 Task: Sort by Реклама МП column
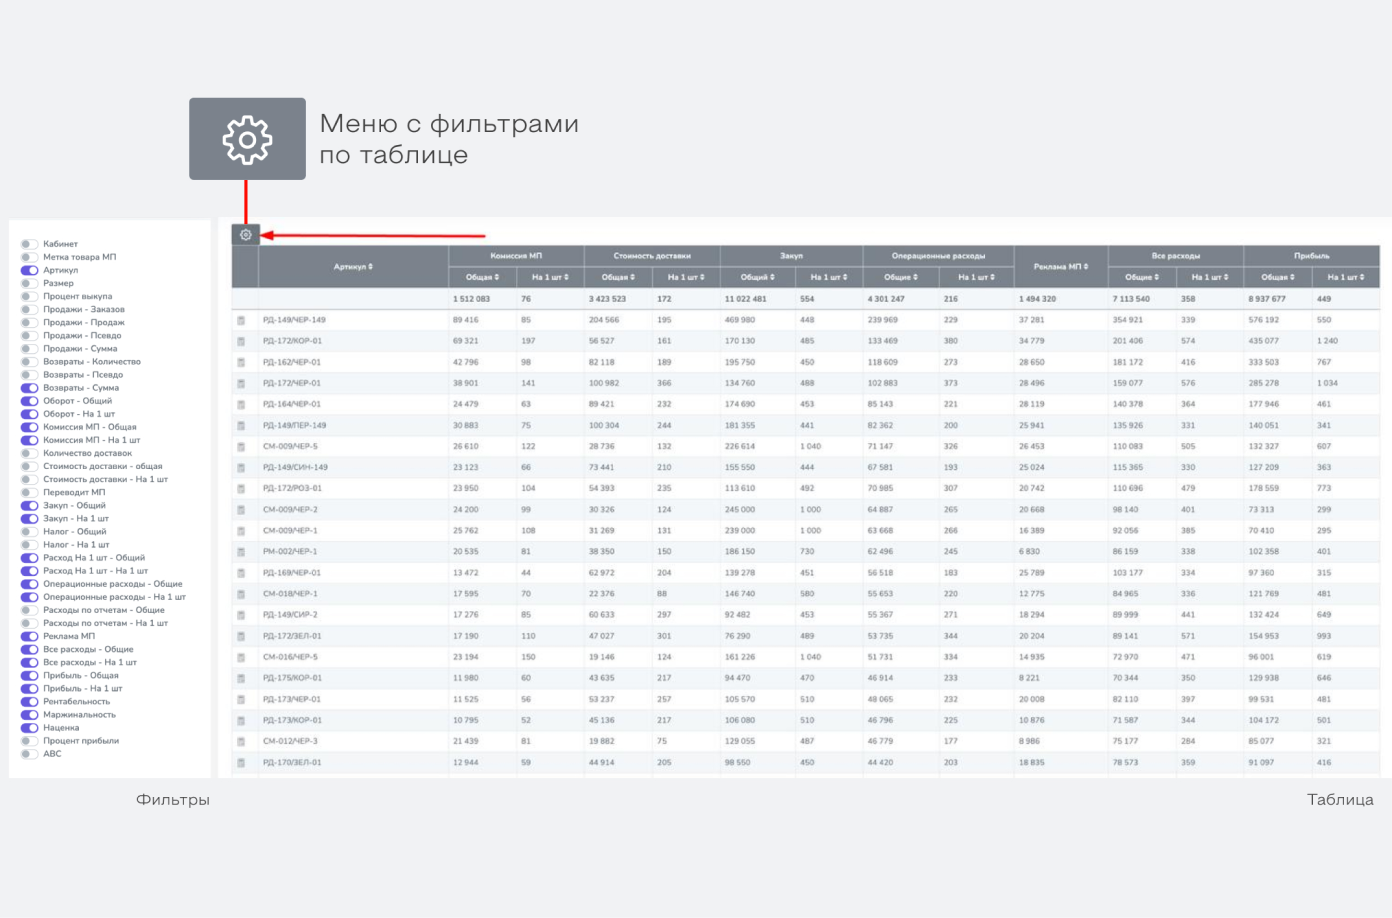tap(1060, 267)
